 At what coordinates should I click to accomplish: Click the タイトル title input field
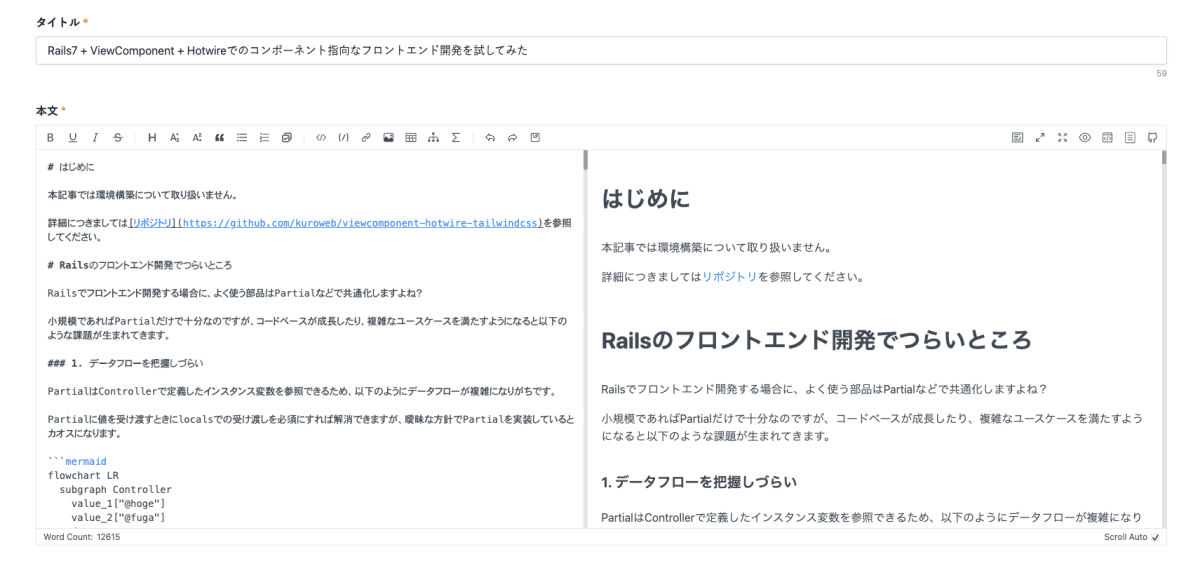coord(601,51)
